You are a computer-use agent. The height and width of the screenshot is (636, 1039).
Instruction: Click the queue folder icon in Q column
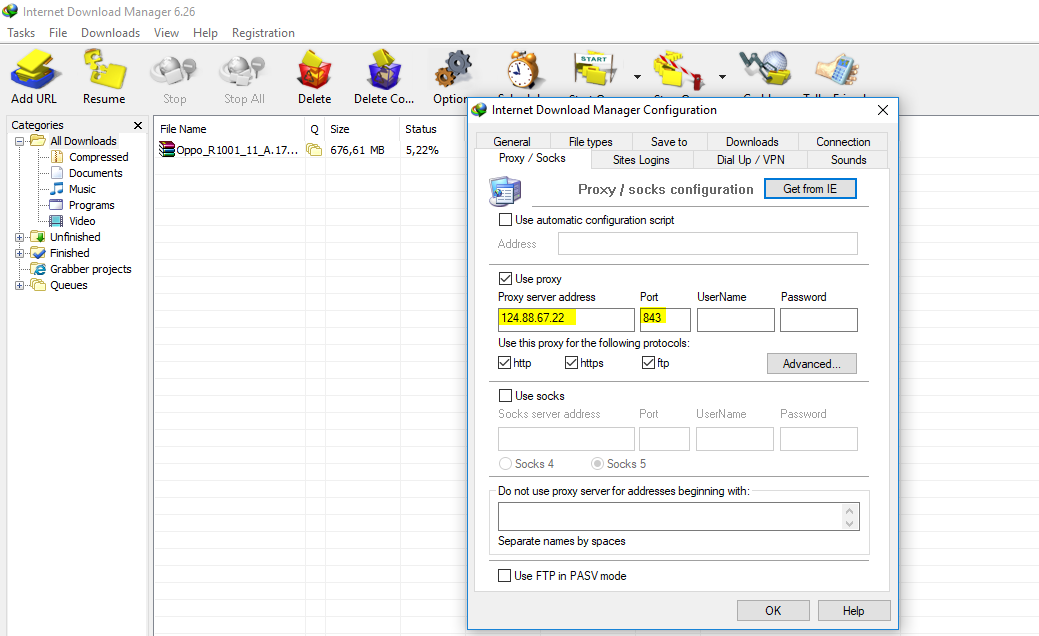coord(314,150)
